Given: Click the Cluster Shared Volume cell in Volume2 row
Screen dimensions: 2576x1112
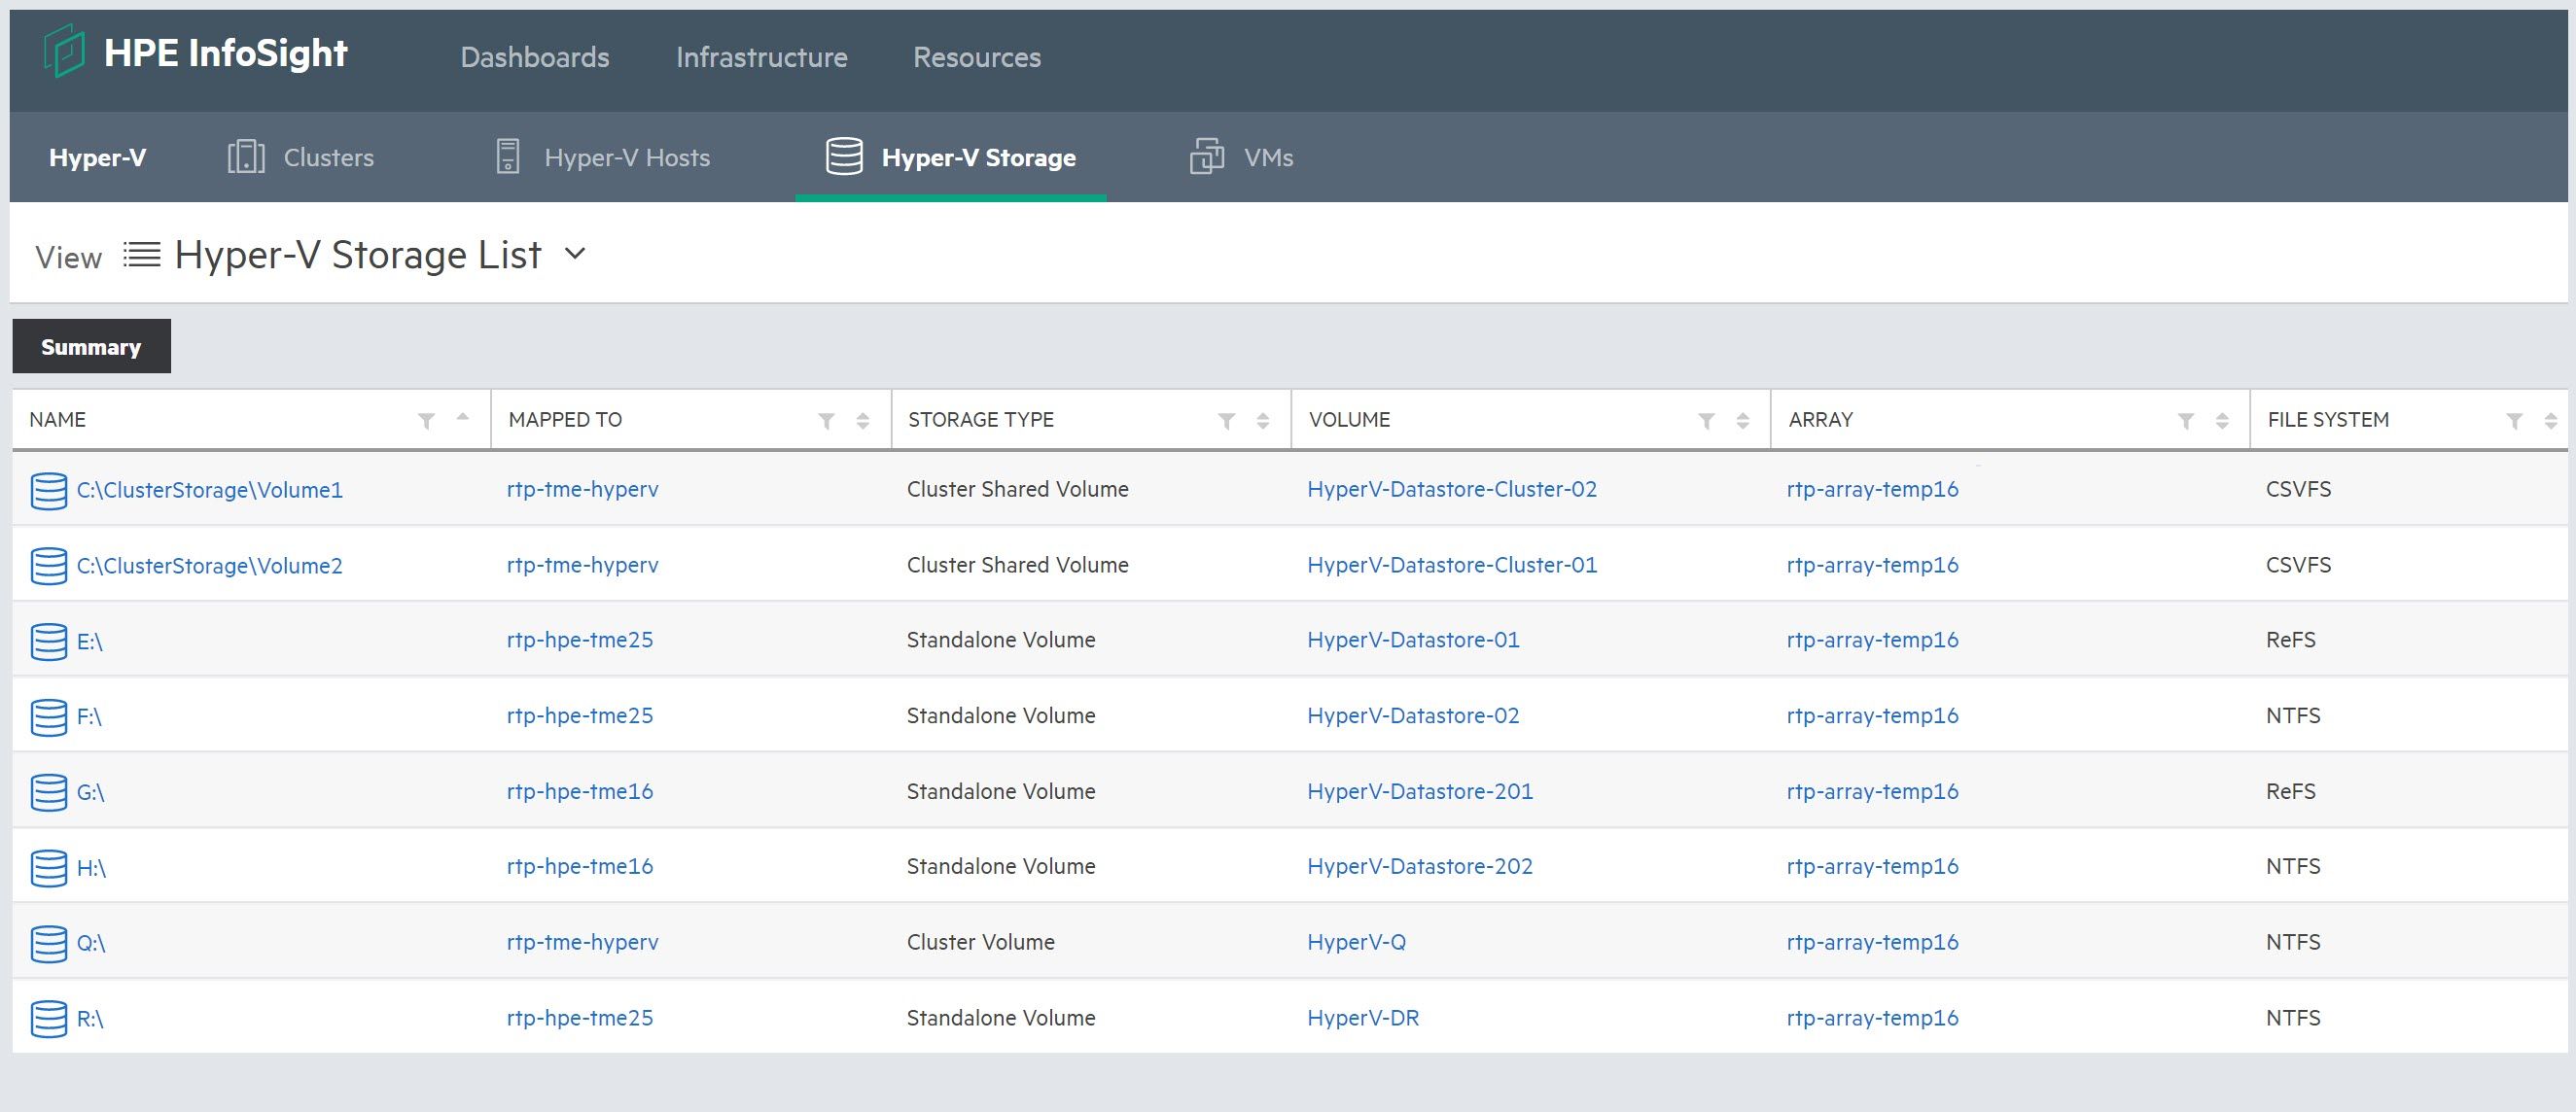Looking at the screenshot, I should [1018, 565].
